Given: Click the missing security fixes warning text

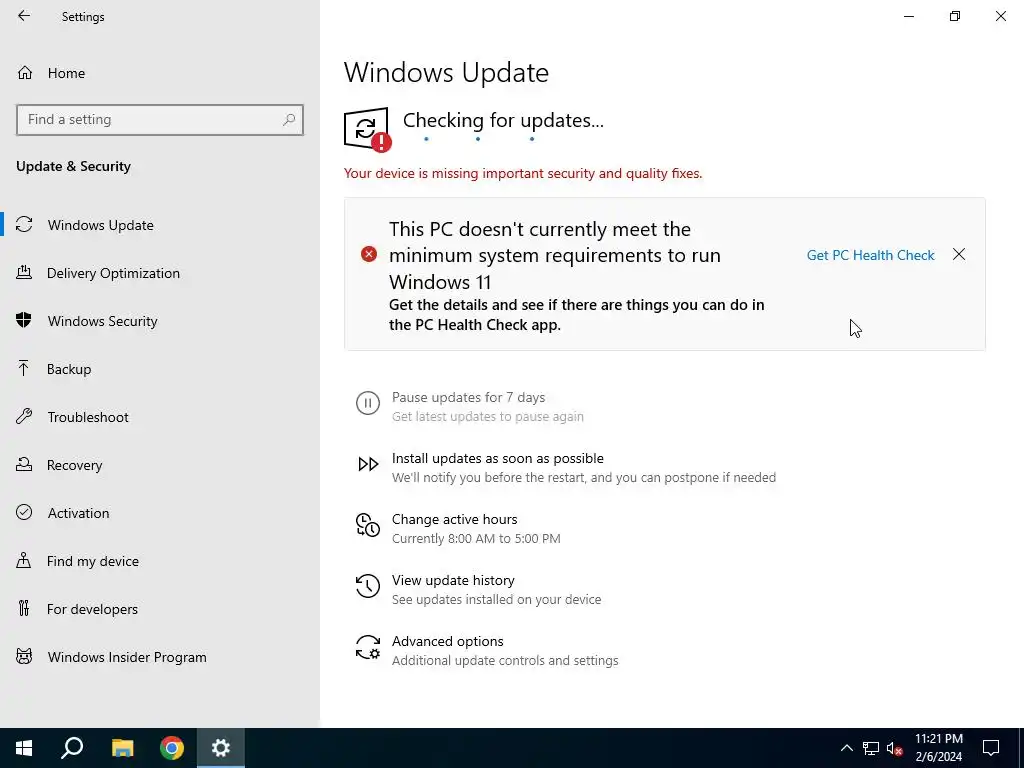Looking at the screenshot, I should coord(523,173).
